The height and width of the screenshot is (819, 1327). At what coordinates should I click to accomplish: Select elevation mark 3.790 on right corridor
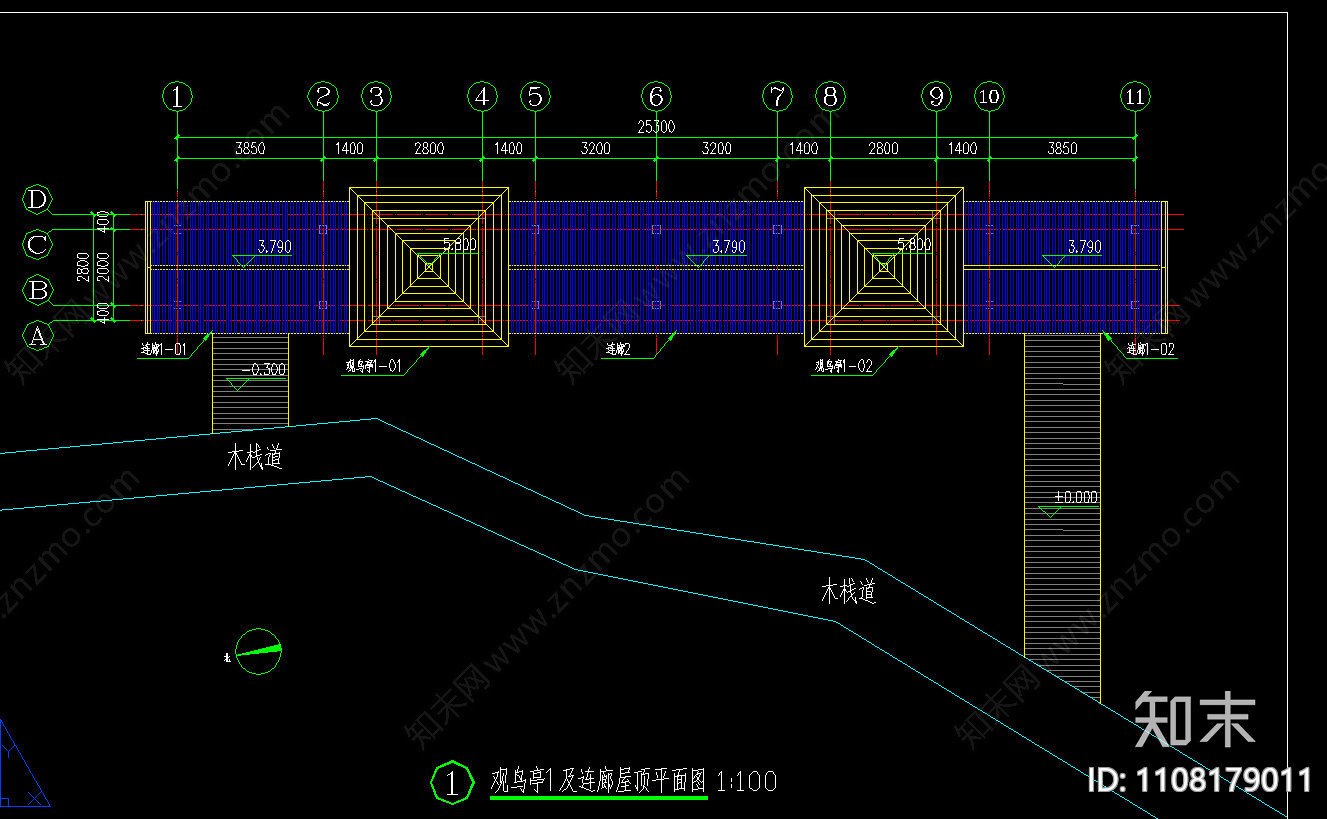tap(1084, 246)
